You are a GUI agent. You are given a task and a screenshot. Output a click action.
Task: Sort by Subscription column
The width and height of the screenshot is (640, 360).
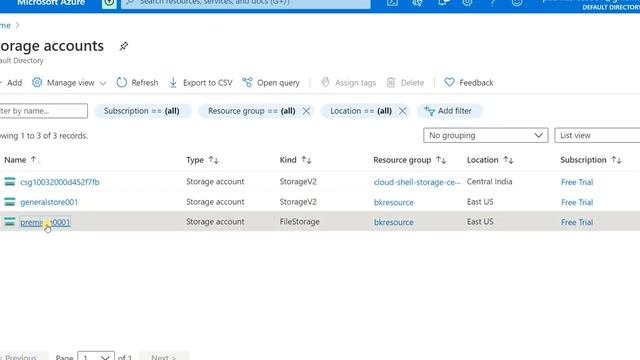click(x=591, y=160)
